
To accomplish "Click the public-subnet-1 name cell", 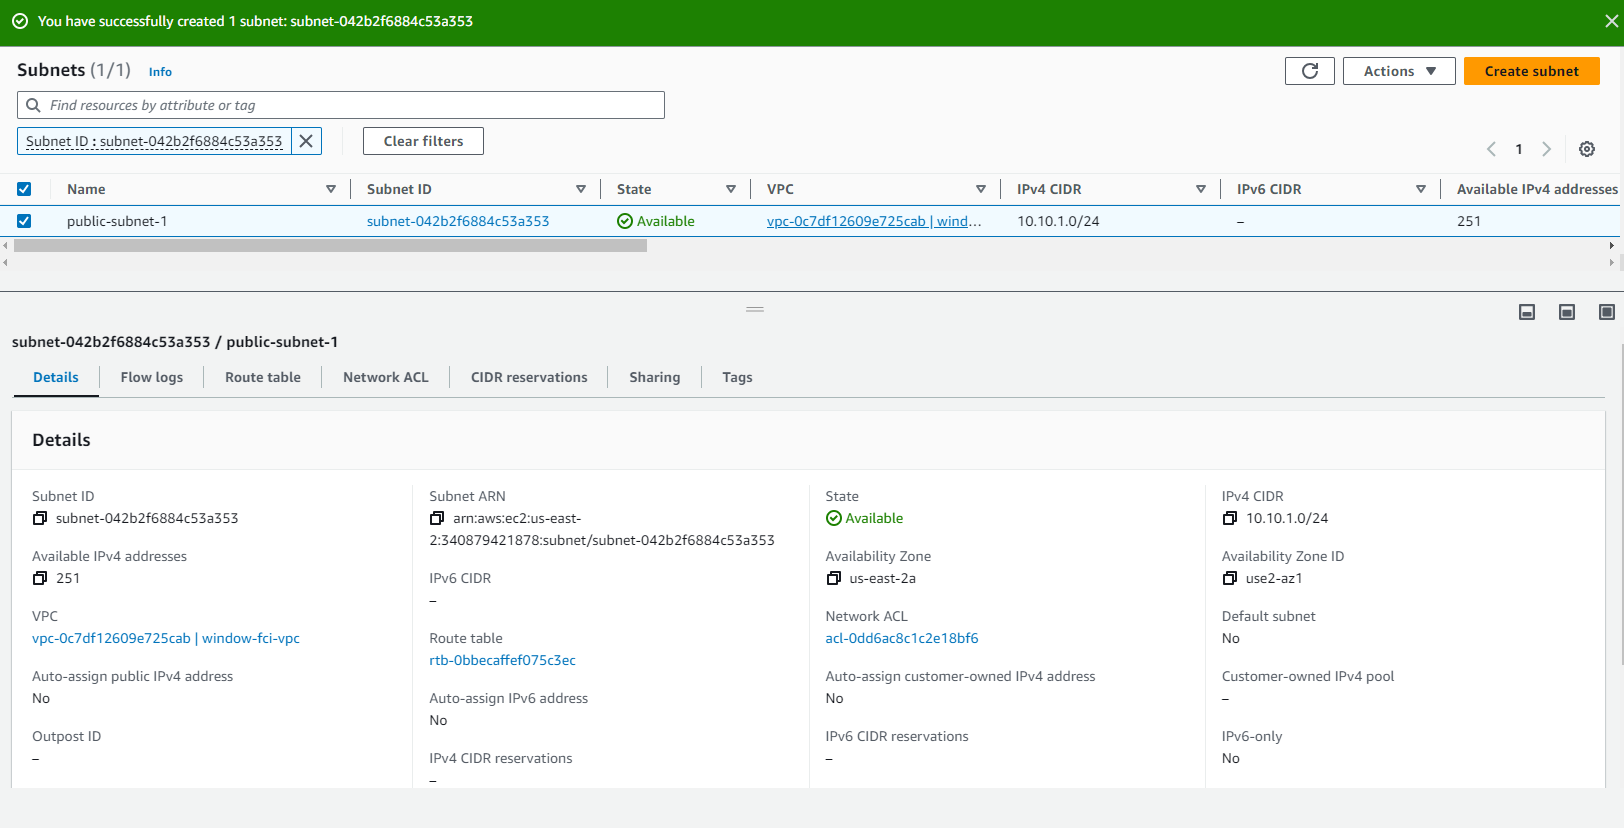I will [117, 221].
